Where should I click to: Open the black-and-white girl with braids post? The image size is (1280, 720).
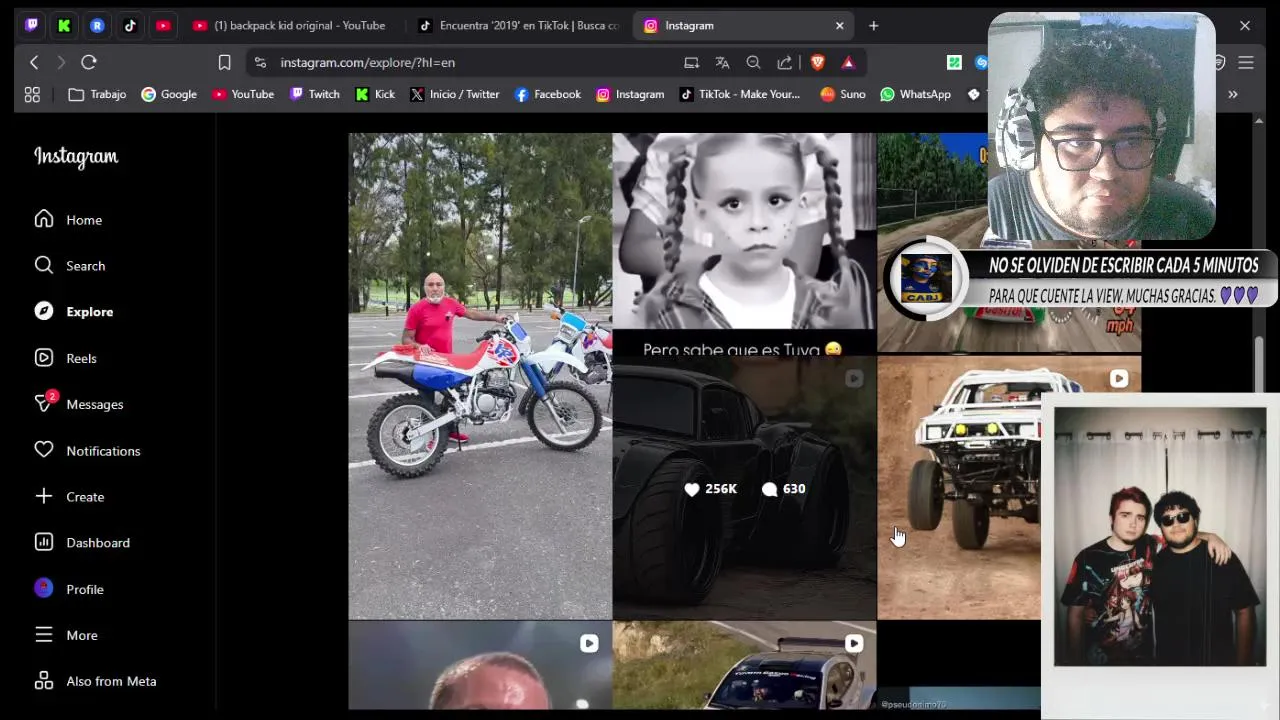click(x=744, y=243)
